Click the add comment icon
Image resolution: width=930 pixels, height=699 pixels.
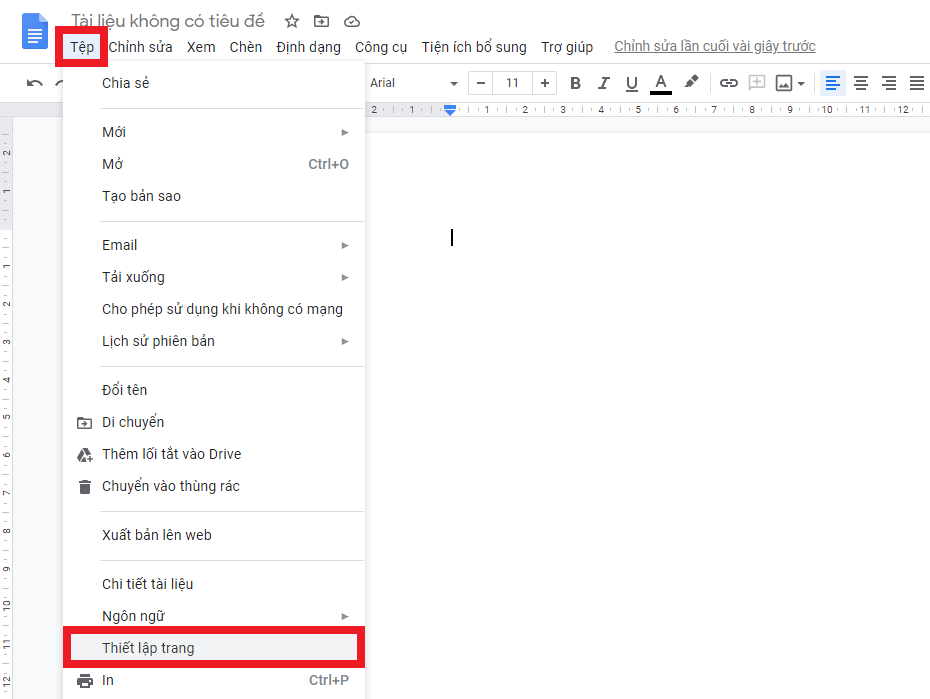[757, 82]
